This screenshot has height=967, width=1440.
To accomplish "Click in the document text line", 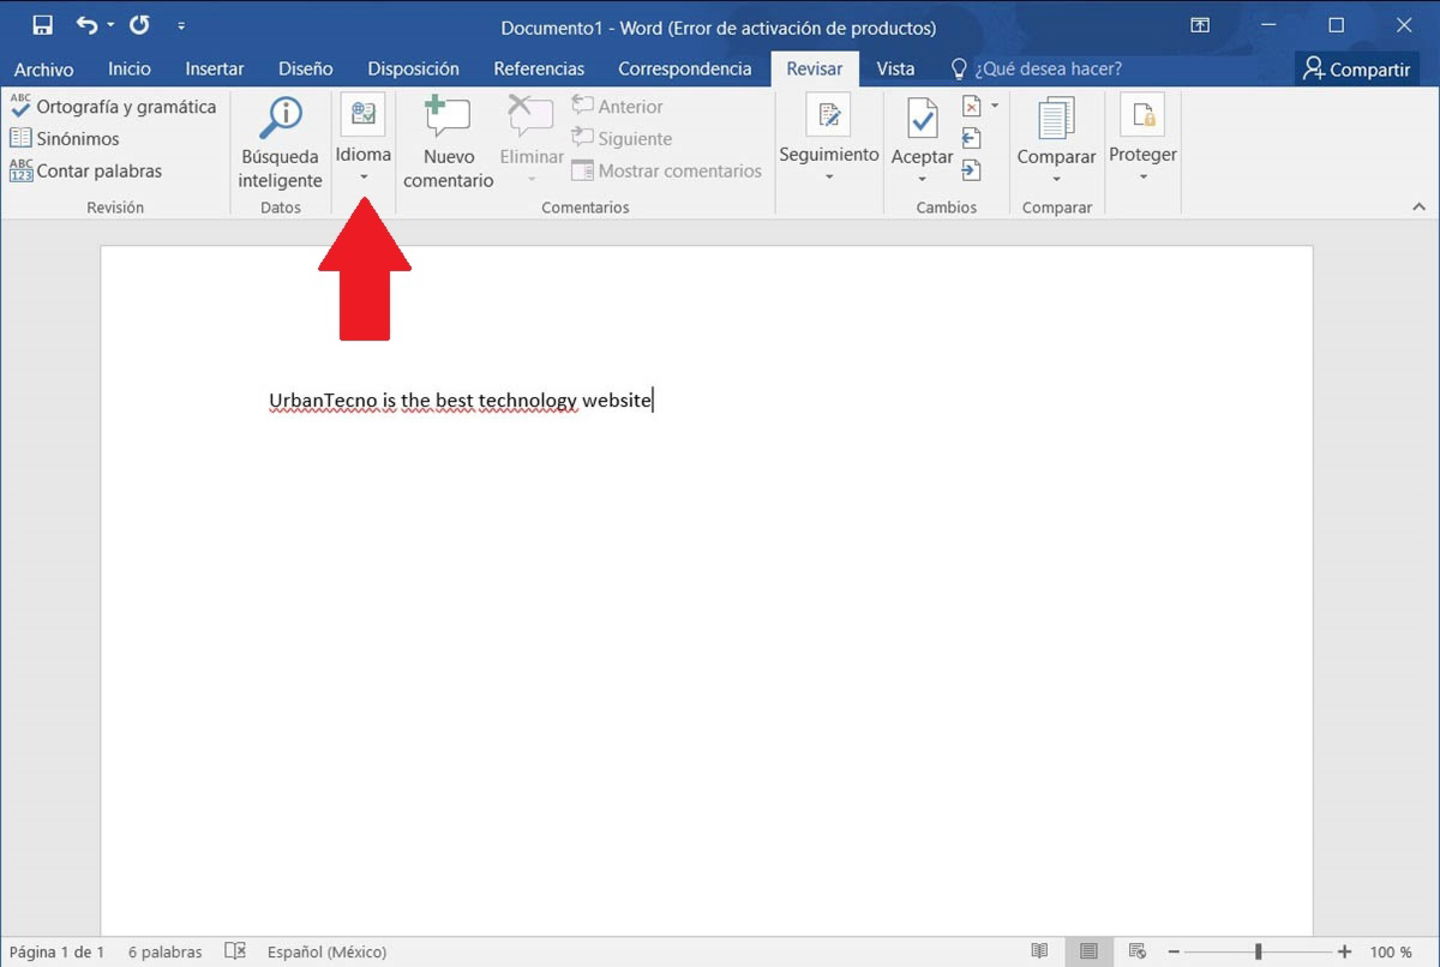I will (x=461, y=400).
